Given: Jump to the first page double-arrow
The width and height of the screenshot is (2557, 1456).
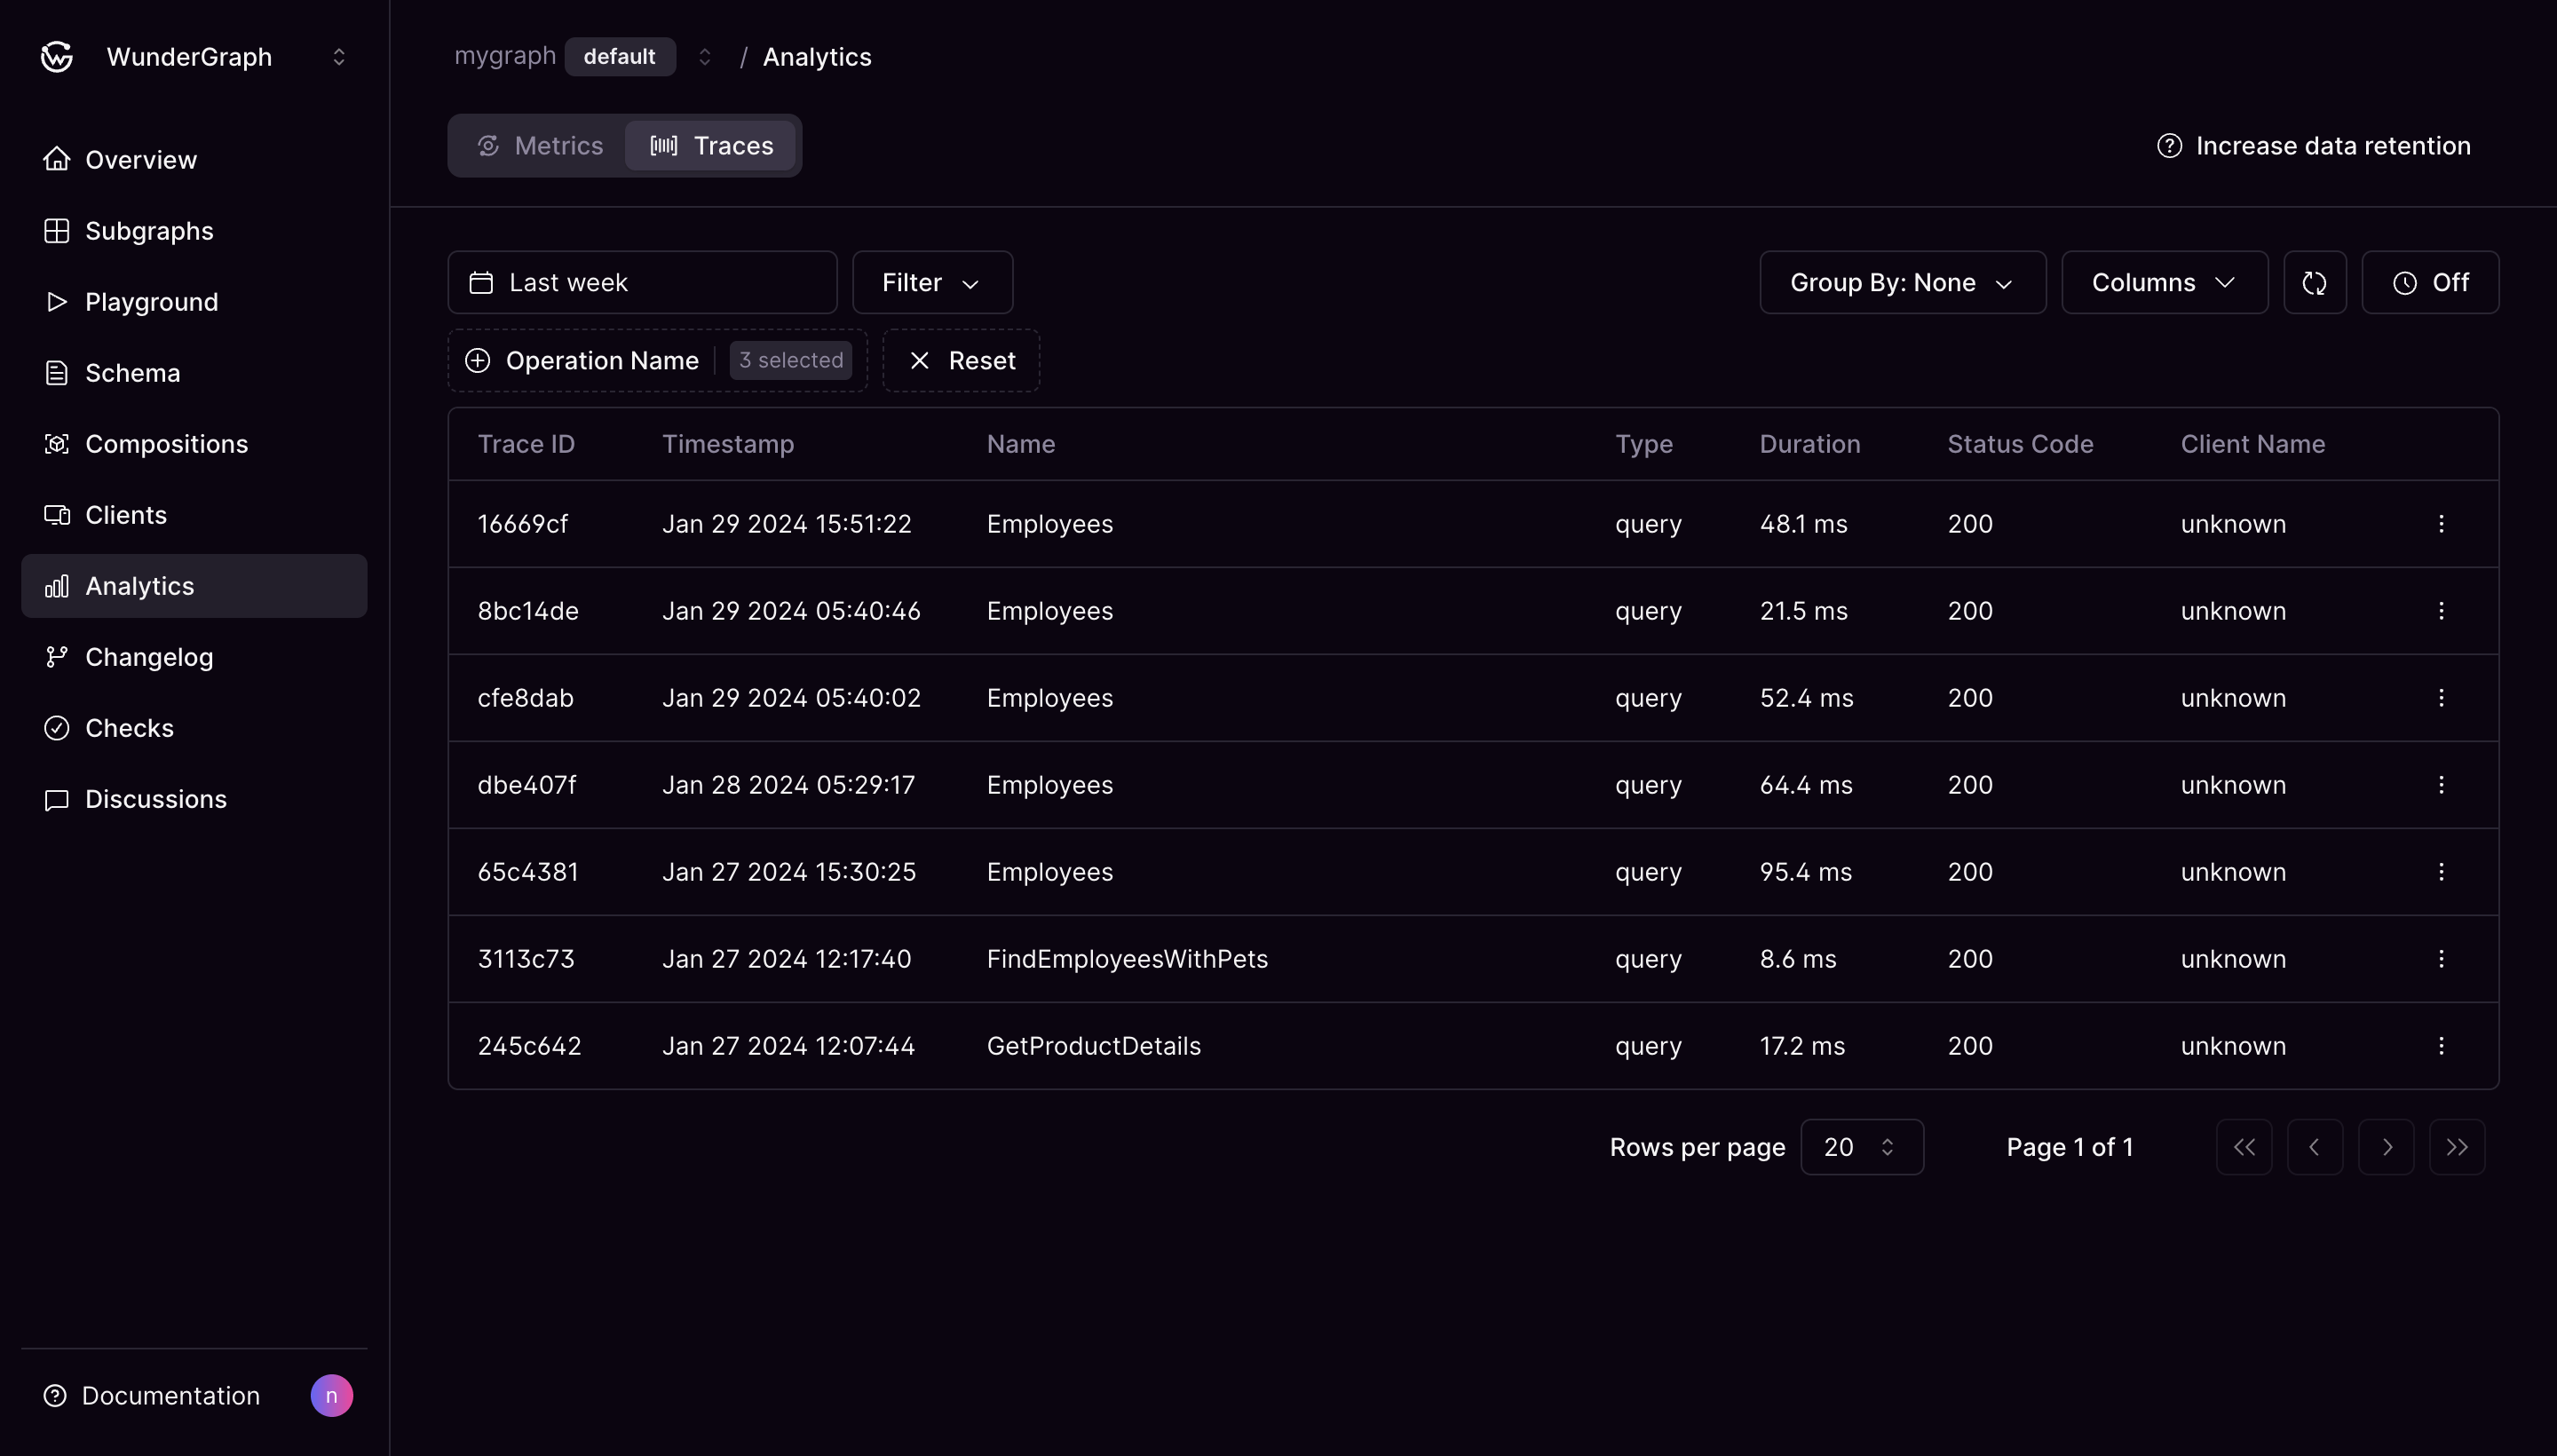Looking at the screenshot, I should [2243, 1147].
